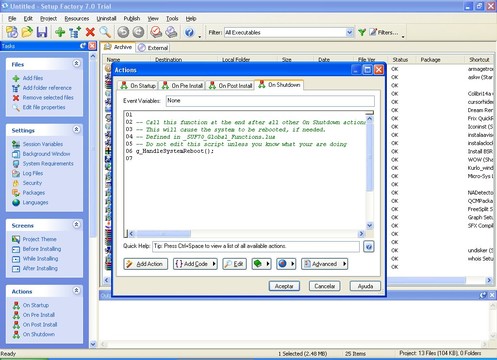
Task: Switch to the On Pre Install tab
Action: pos(182,86)
